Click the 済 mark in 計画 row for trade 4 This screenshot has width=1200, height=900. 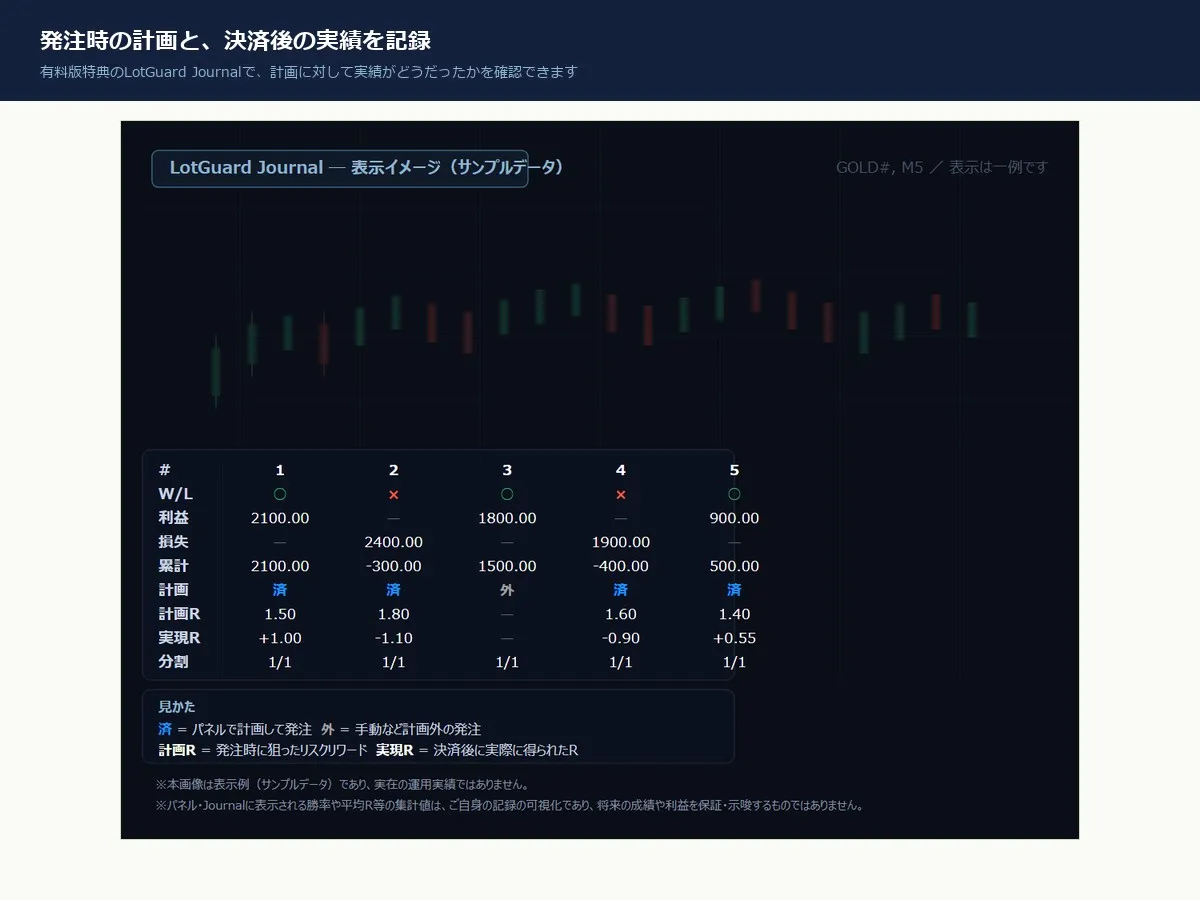tap(621, 590)
